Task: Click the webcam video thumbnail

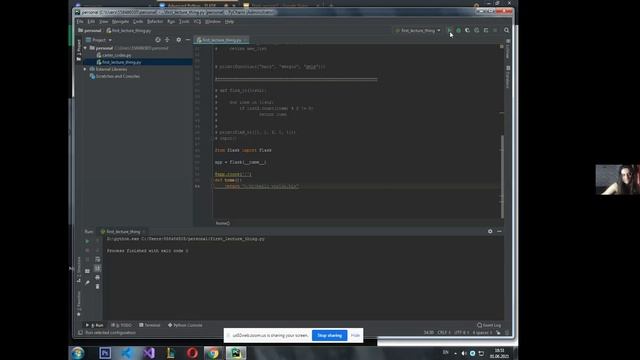Action: tap(618, 180)
